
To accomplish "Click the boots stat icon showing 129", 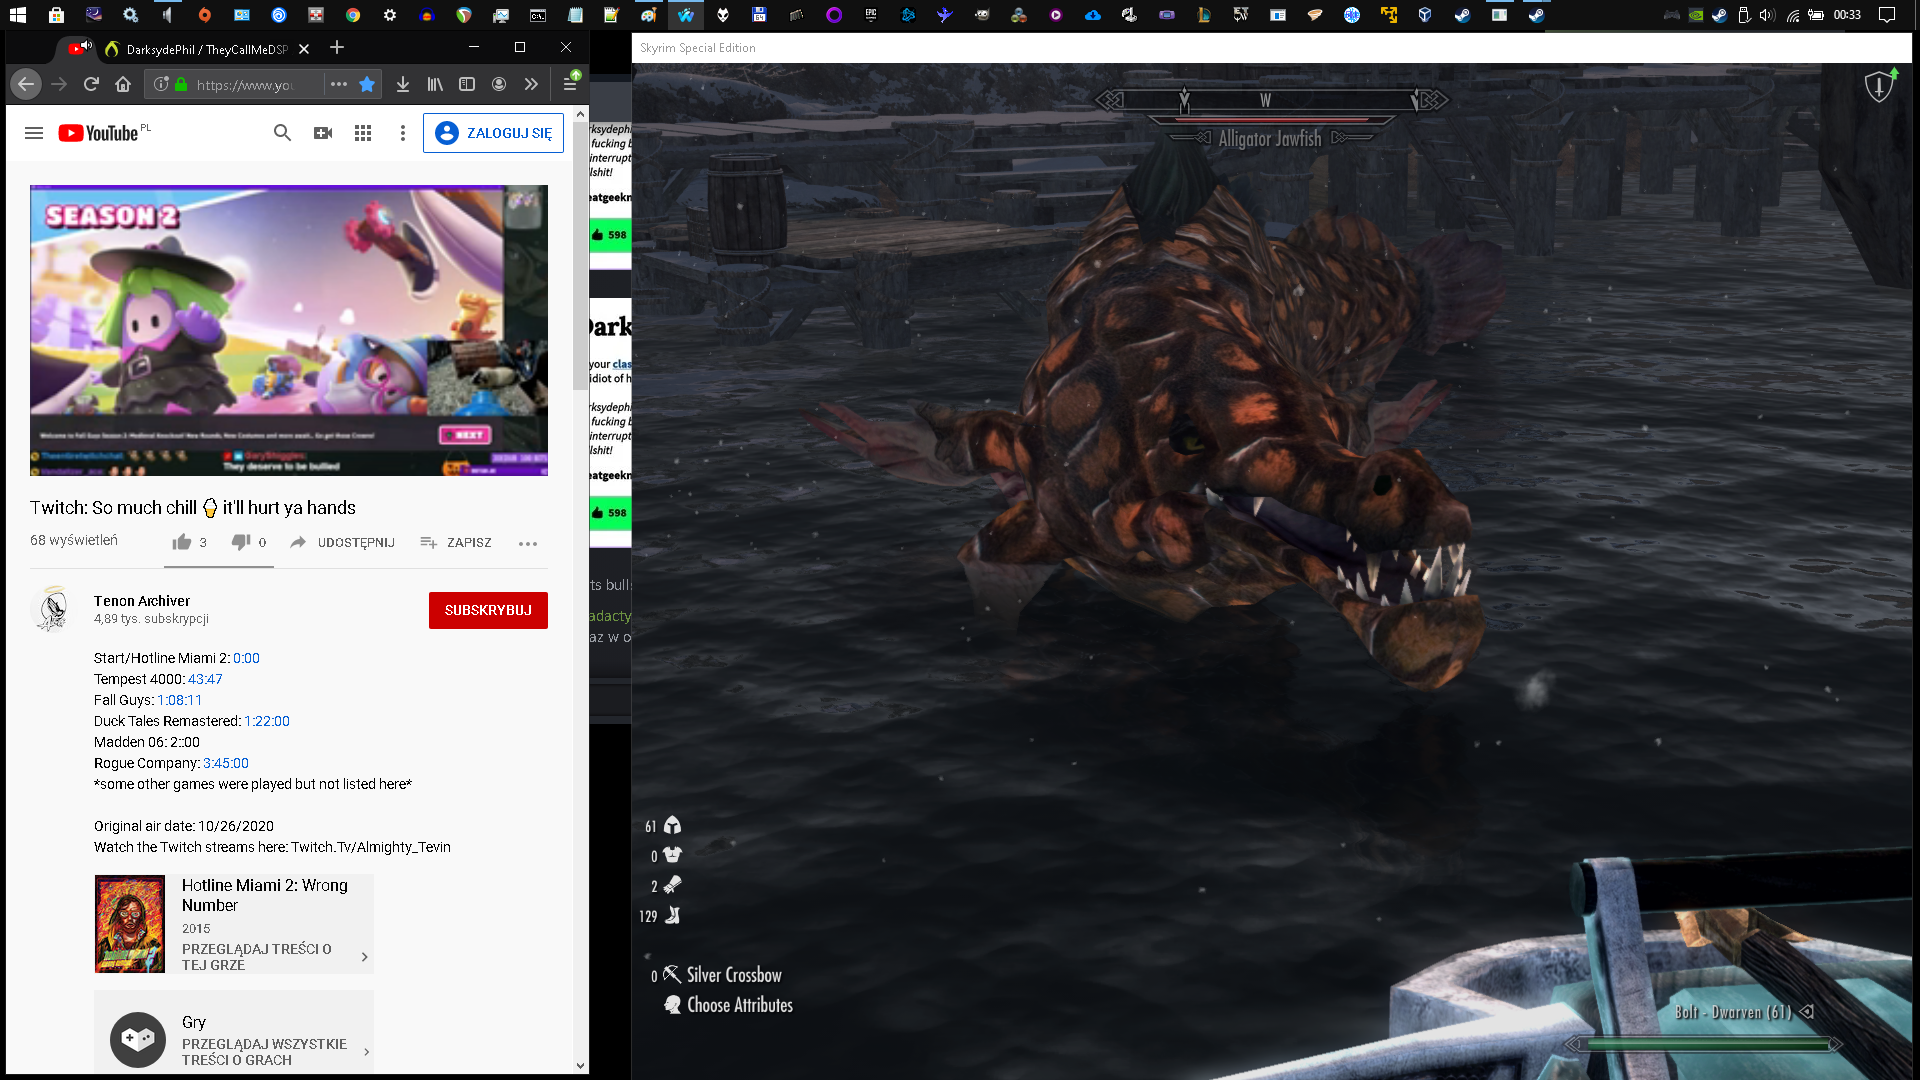I will [673, 915].
